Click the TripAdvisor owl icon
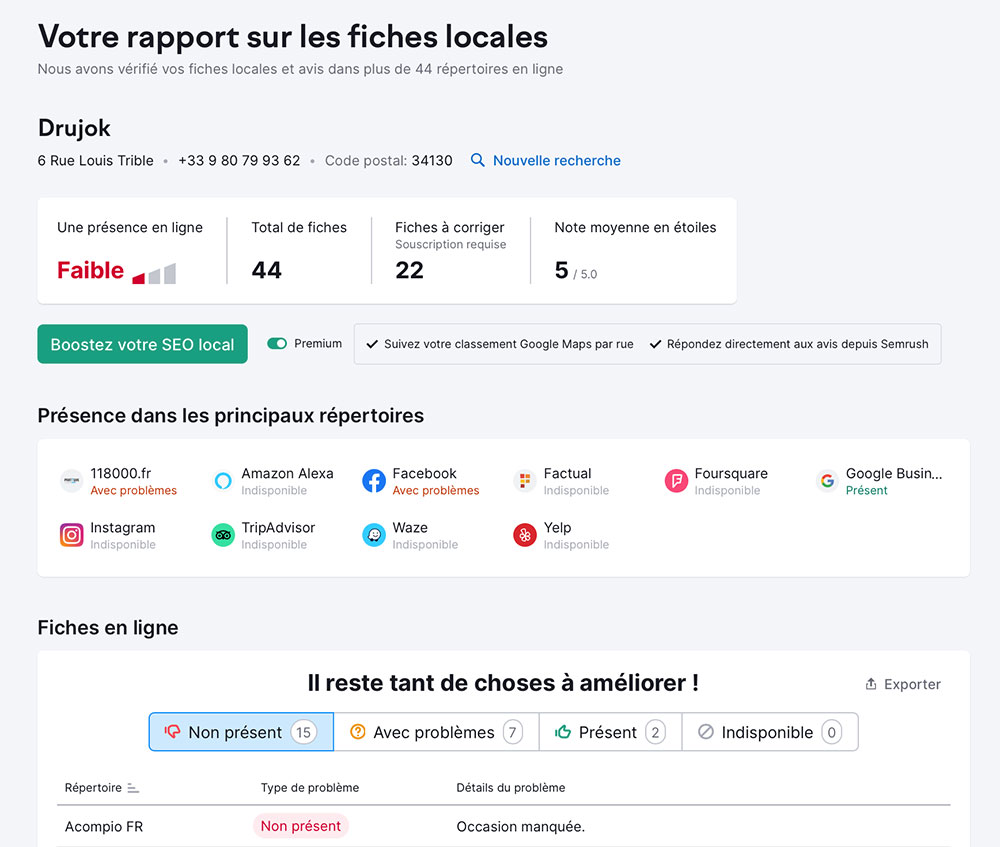 coord(223,535)
